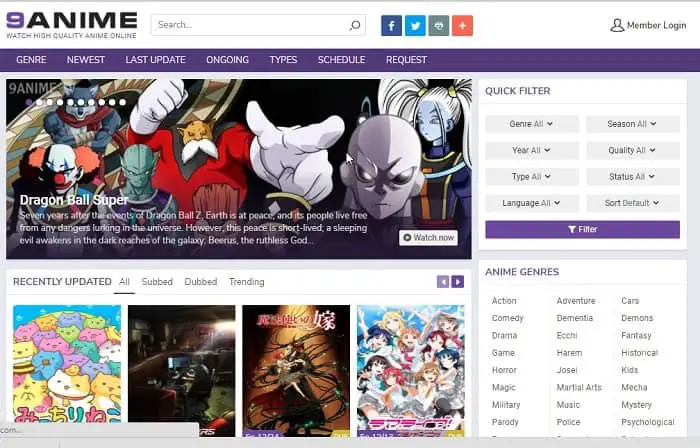Viewport: 700px width, 448px height.
Task: Click Watch now on Dragon Ball Super
Action: 429,237
